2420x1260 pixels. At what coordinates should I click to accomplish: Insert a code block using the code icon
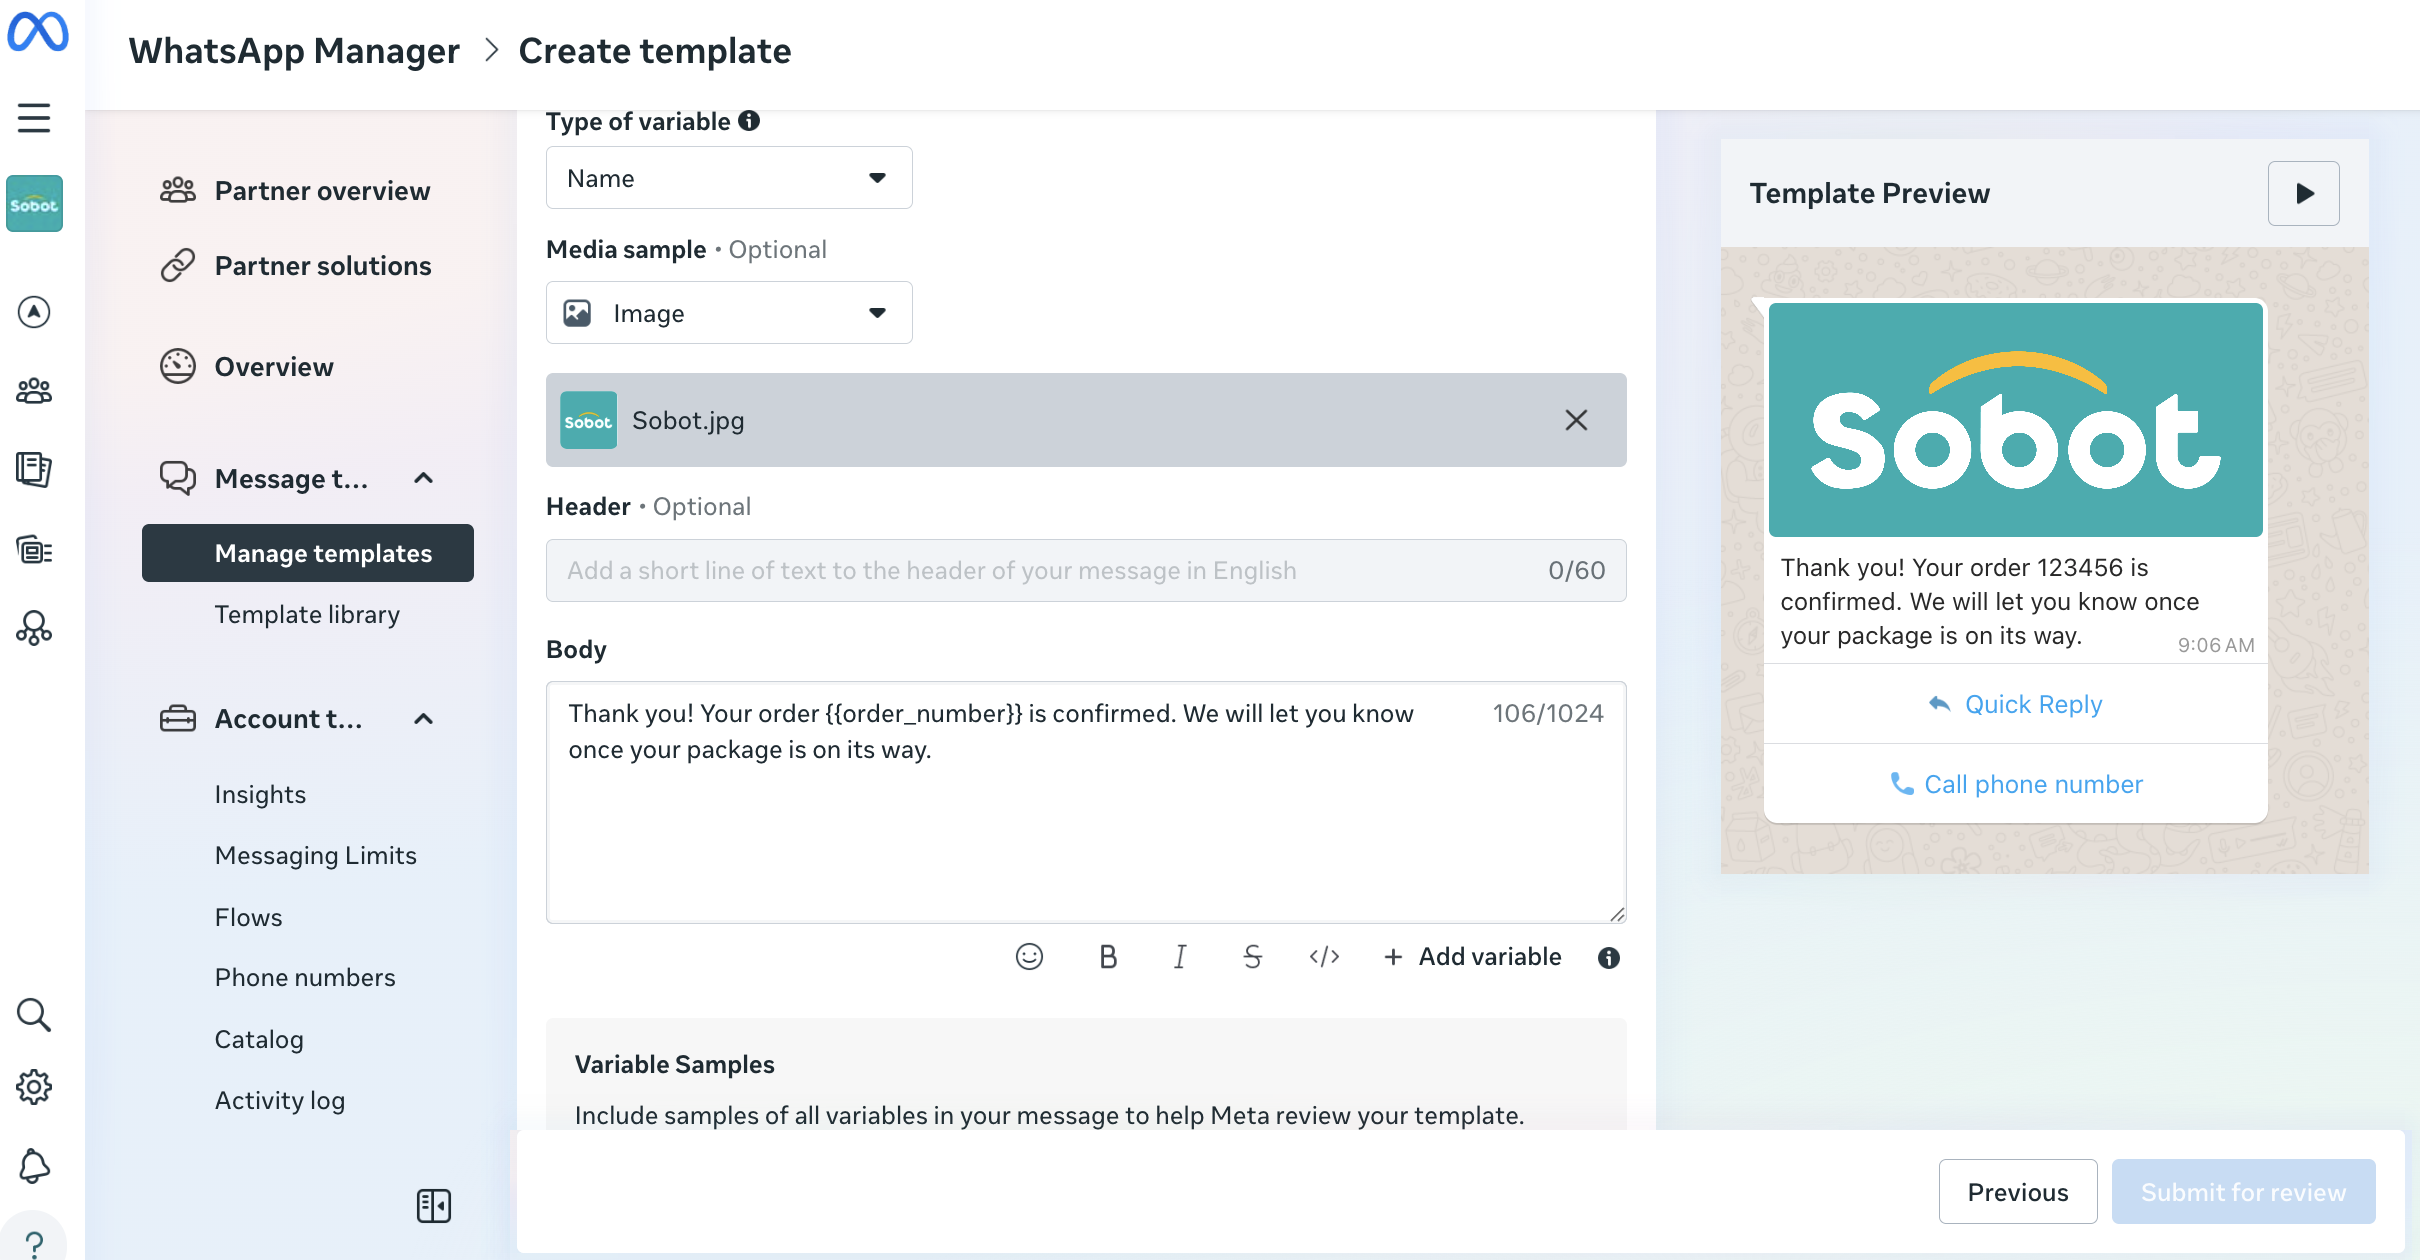(x=1324, y=957)
